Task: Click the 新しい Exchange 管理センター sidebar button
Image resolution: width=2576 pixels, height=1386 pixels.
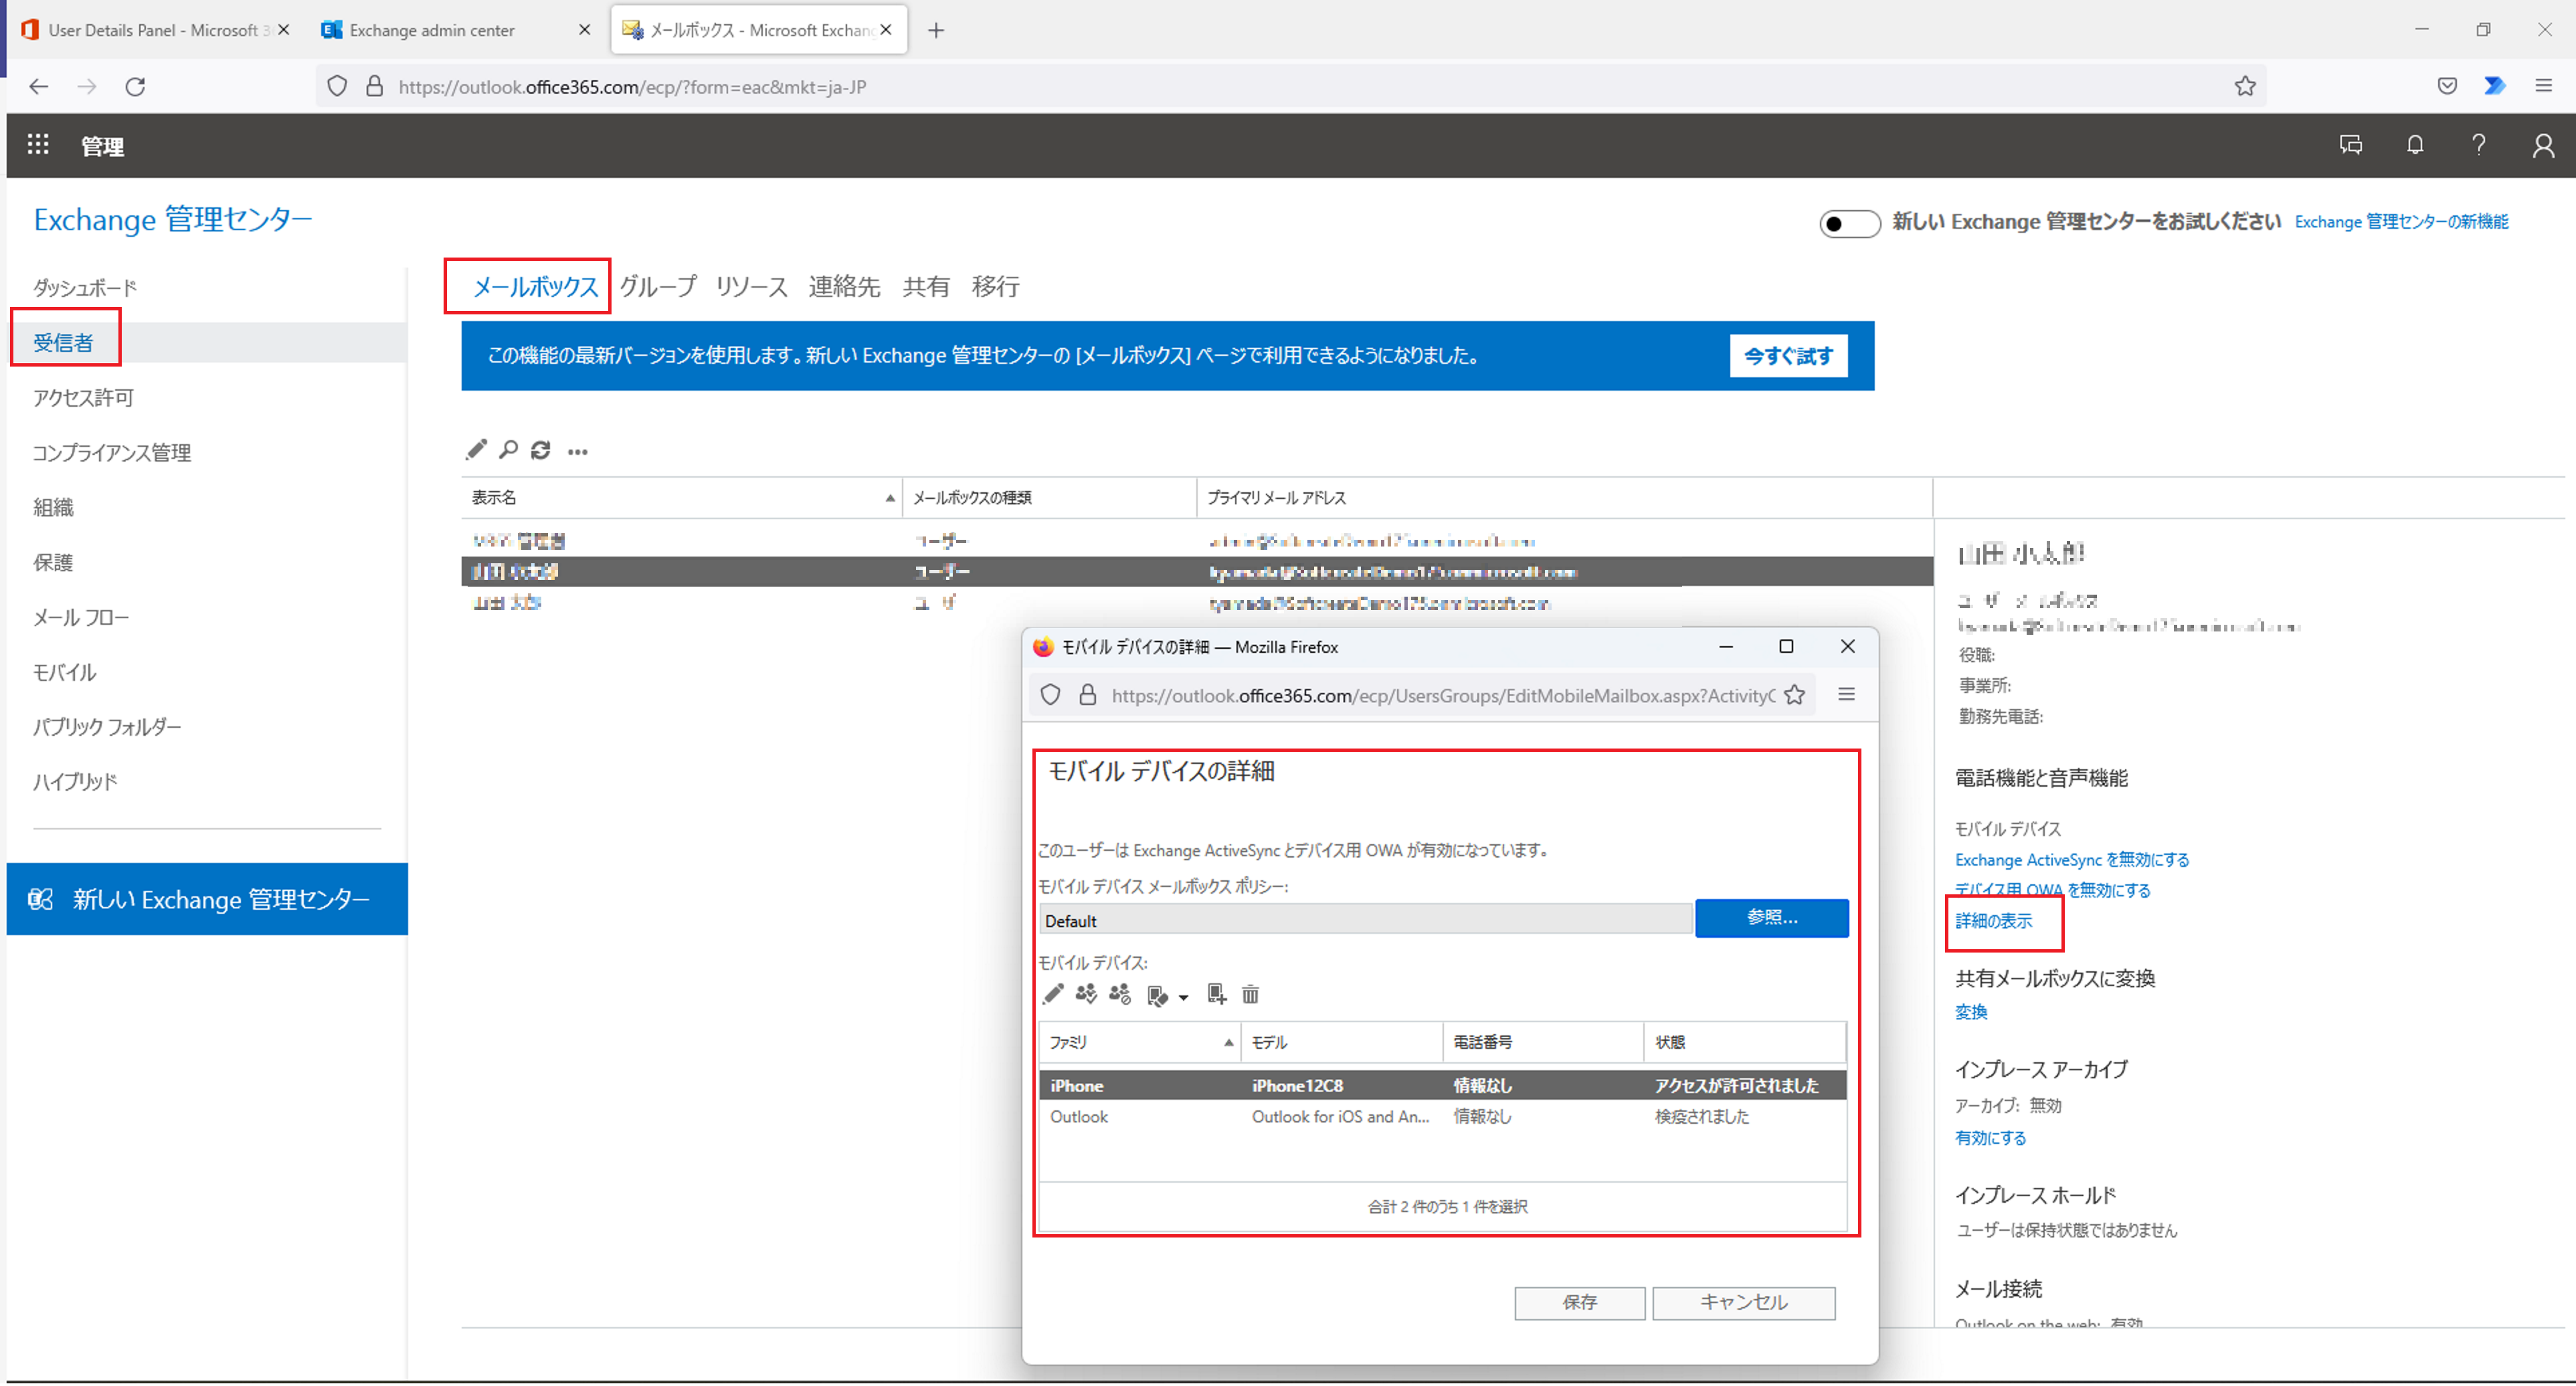Action: [x=207, y=899]
